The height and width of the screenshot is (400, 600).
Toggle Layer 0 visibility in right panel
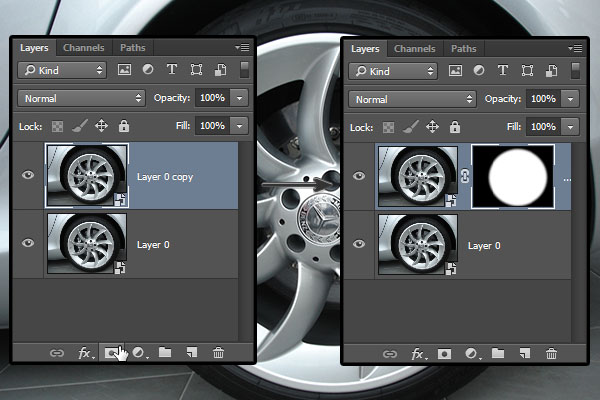coord(359,243)
